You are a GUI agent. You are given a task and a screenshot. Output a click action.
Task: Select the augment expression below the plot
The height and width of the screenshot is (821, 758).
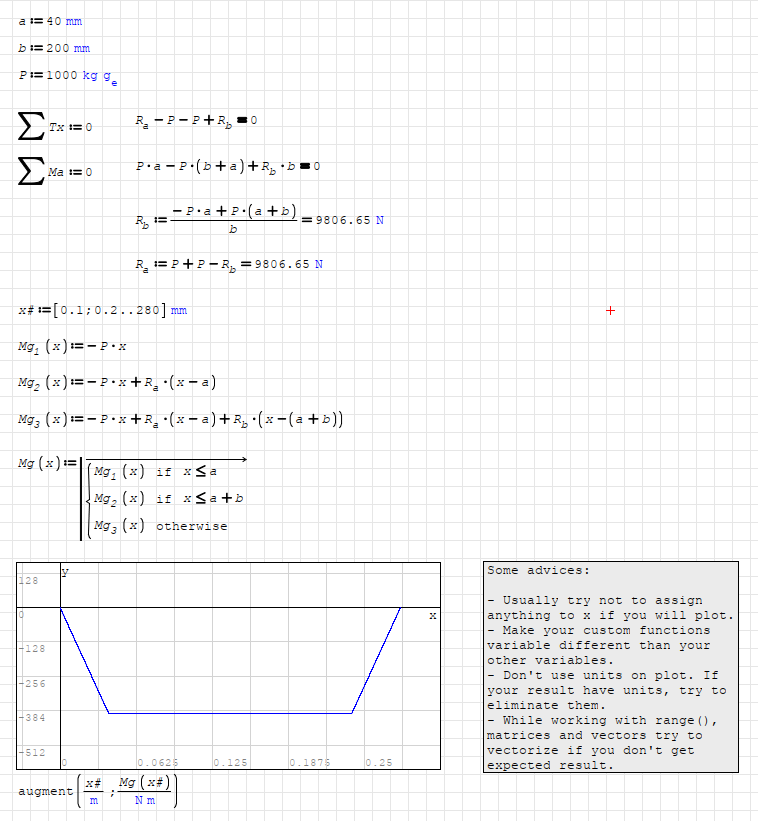click(x=98, y=791)
